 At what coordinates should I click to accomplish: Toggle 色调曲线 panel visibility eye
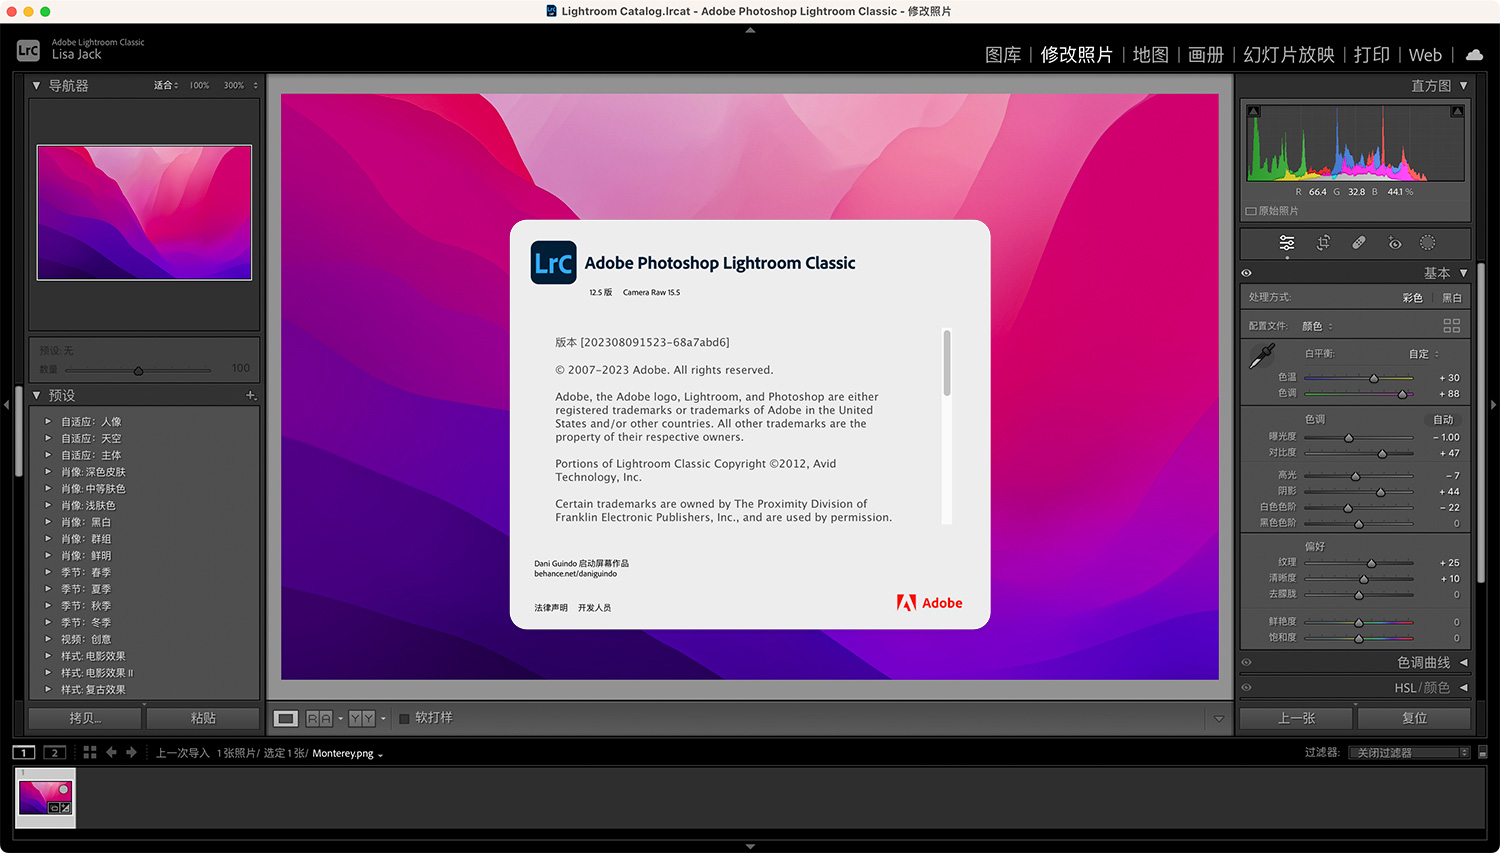pyautogui.click(x=1246, y=662)
